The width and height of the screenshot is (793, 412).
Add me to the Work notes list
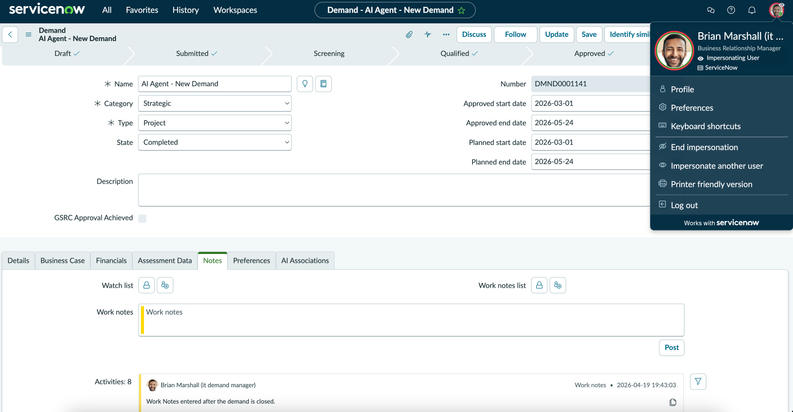click(558, 286)
